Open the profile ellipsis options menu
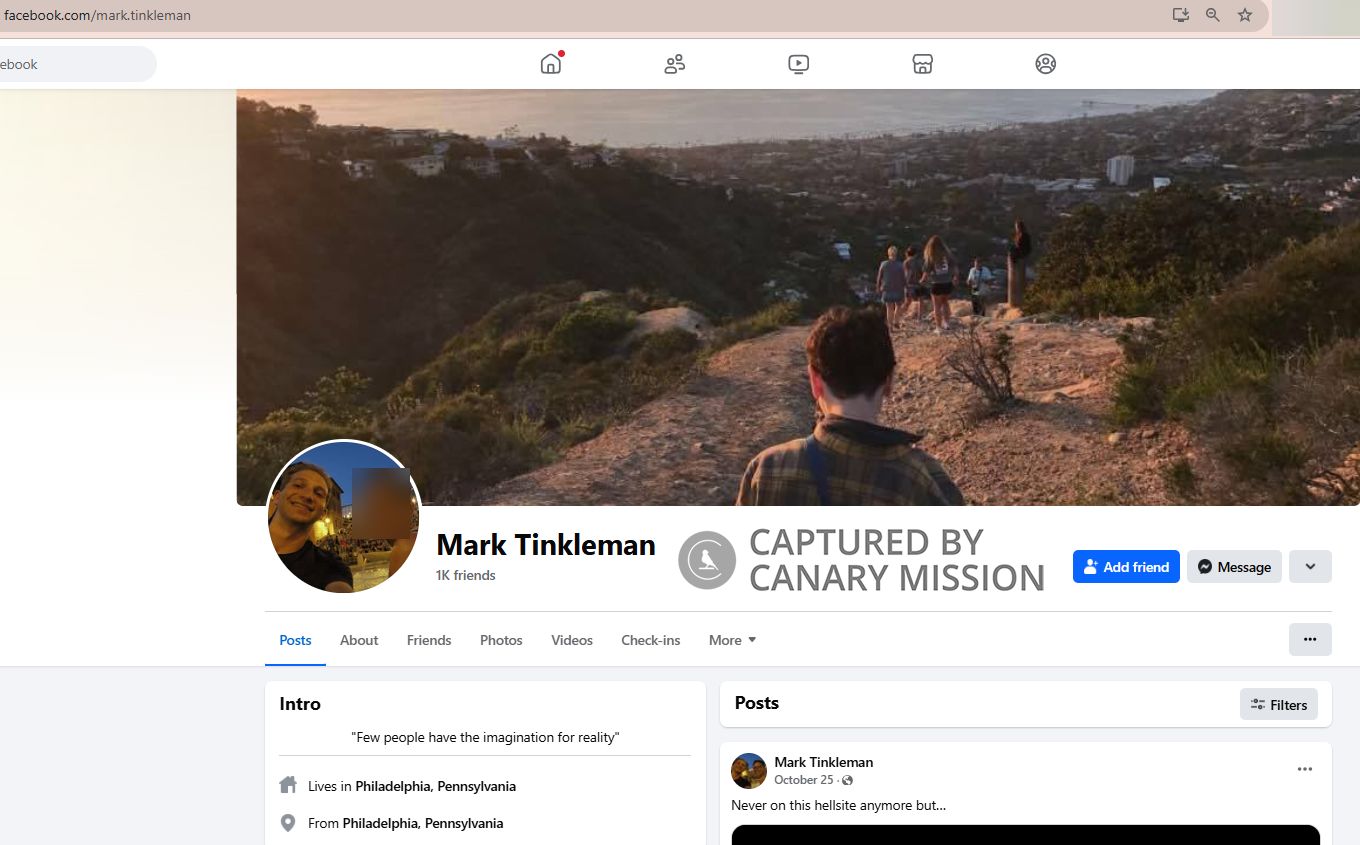Viewport: 1360px width, 845px height. click(x=1310, y=639)
